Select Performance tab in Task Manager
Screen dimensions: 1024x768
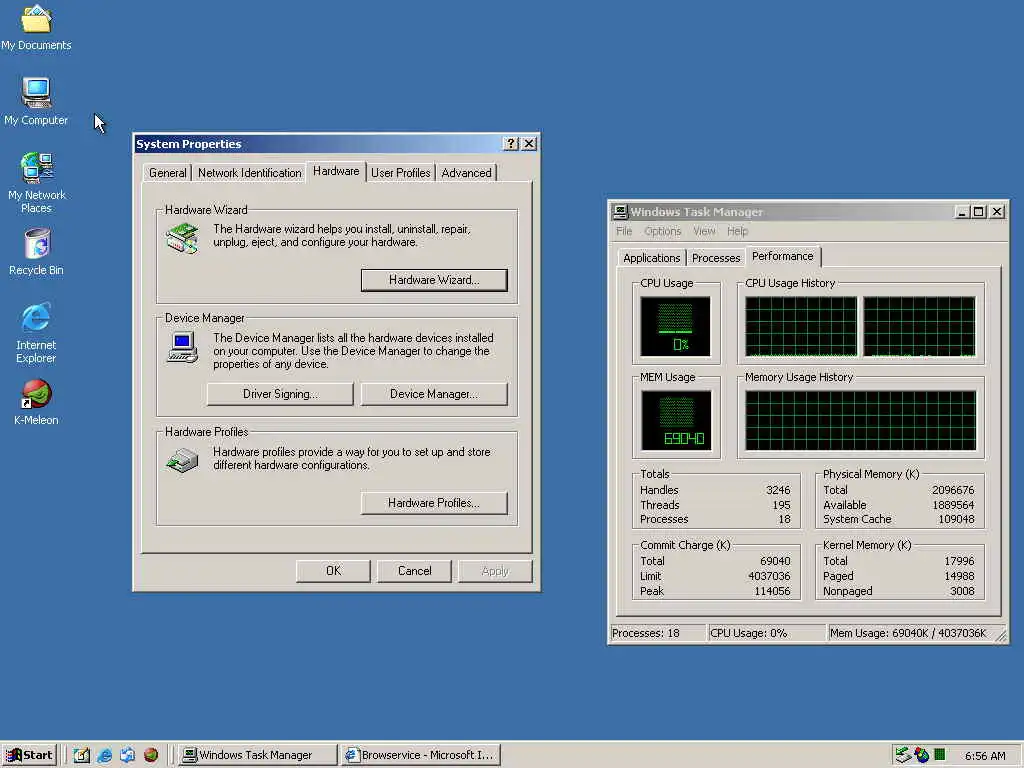[782, 256]
